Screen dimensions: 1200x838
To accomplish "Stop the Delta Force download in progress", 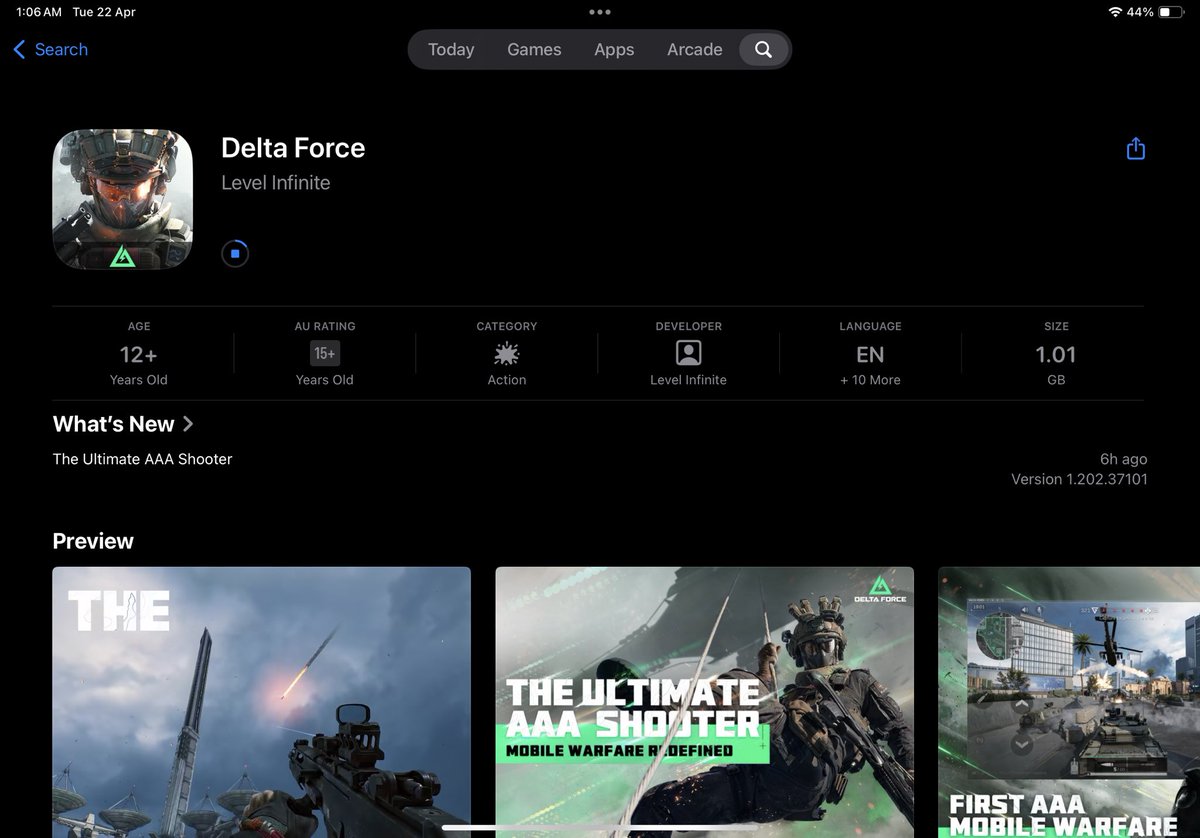I will click(x=235, y=254).
